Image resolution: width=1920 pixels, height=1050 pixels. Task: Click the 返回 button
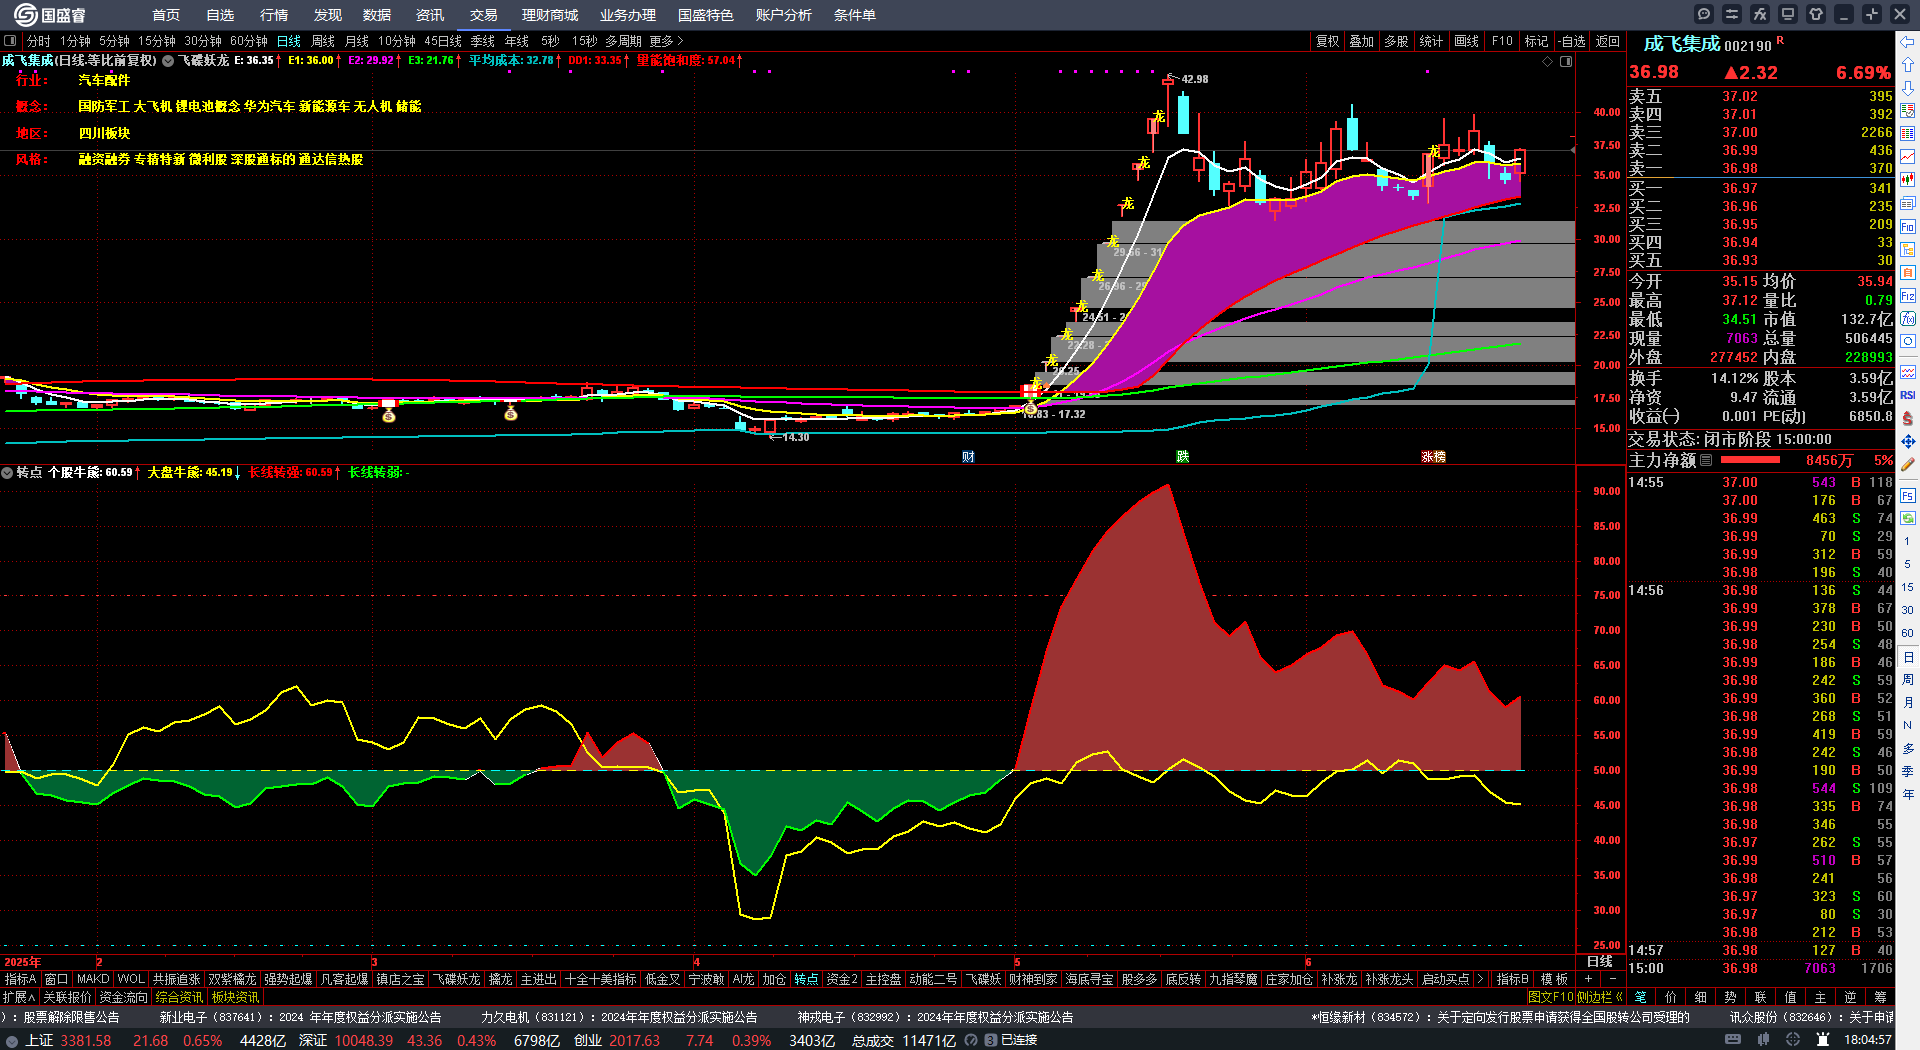(x=1608, y=41)
